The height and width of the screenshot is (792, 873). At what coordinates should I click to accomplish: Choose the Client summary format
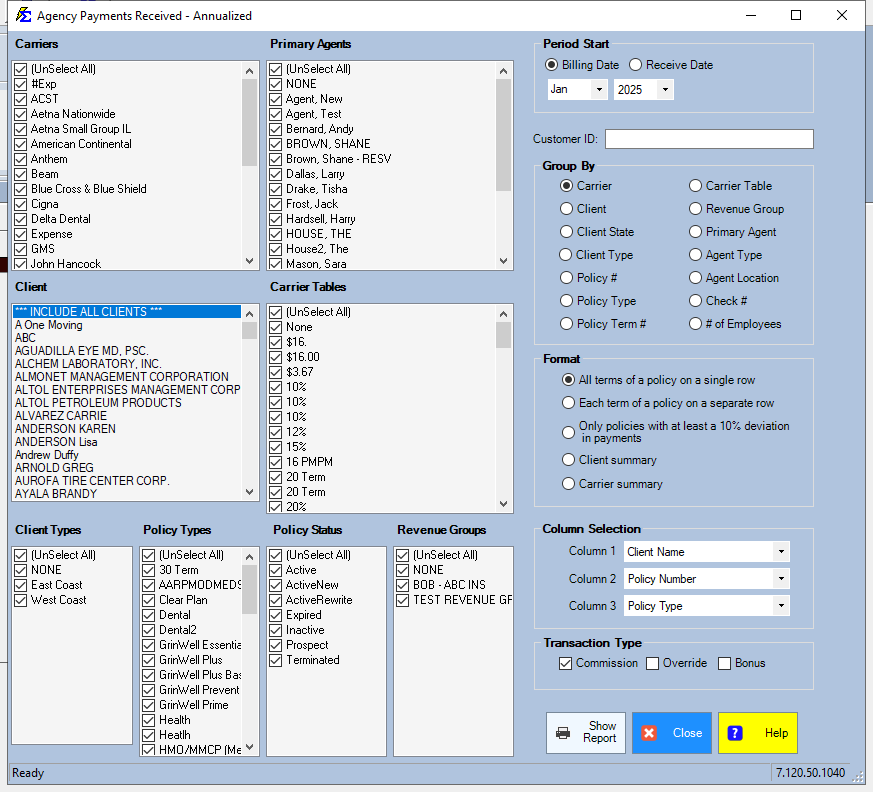pos(568,460)
